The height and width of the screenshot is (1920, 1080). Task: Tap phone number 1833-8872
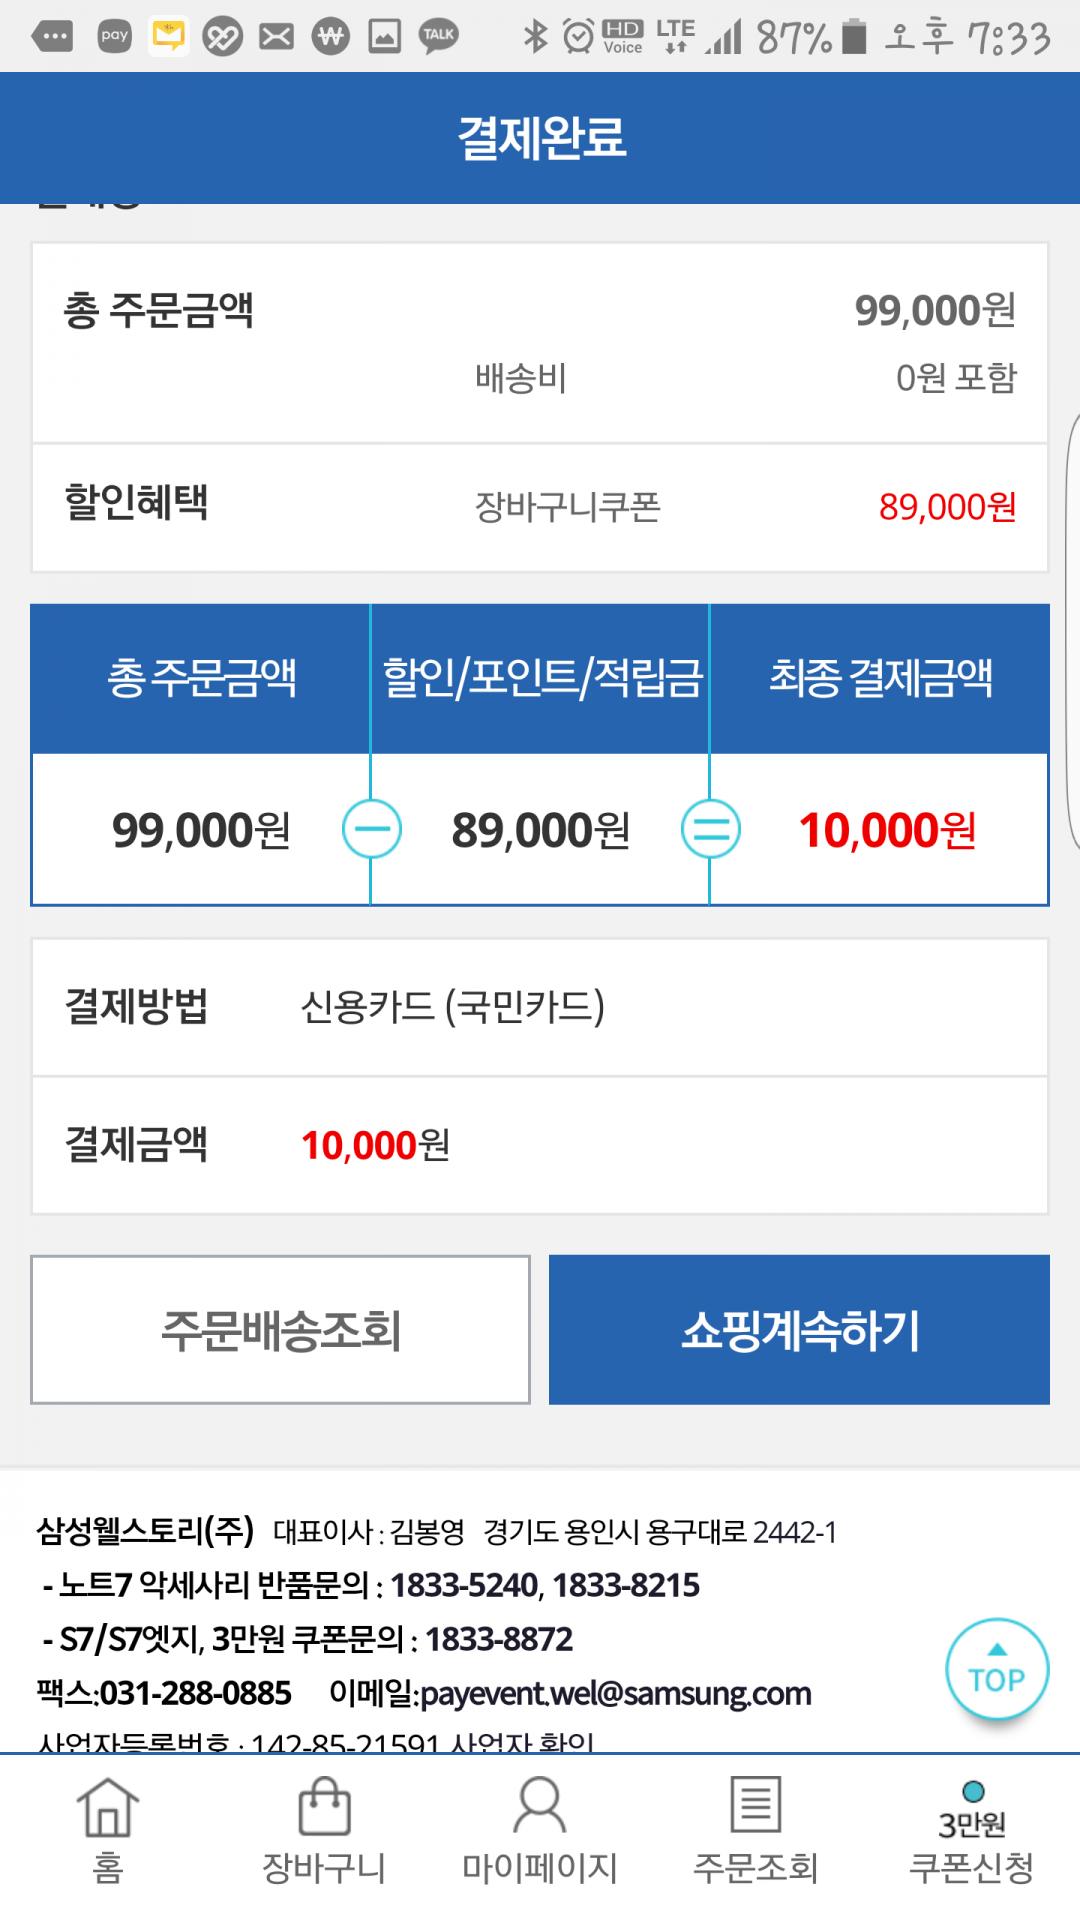tap(499, 1640)
